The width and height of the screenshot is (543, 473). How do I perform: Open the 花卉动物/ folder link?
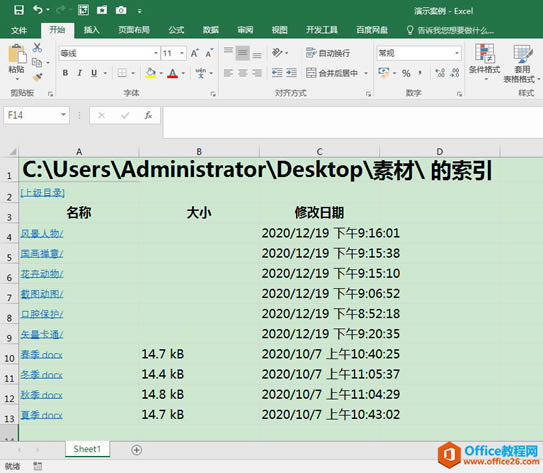[x=42, y=274]
